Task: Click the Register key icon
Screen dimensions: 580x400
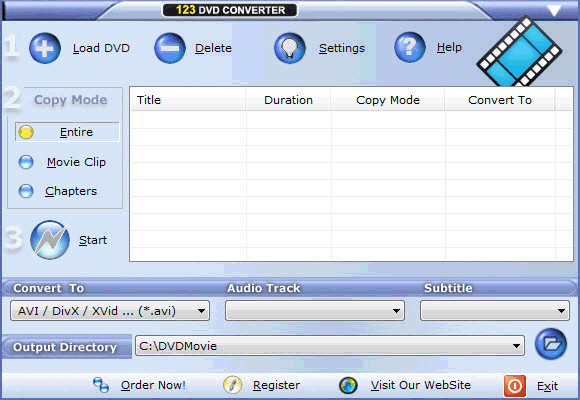Action: point(233,385)
